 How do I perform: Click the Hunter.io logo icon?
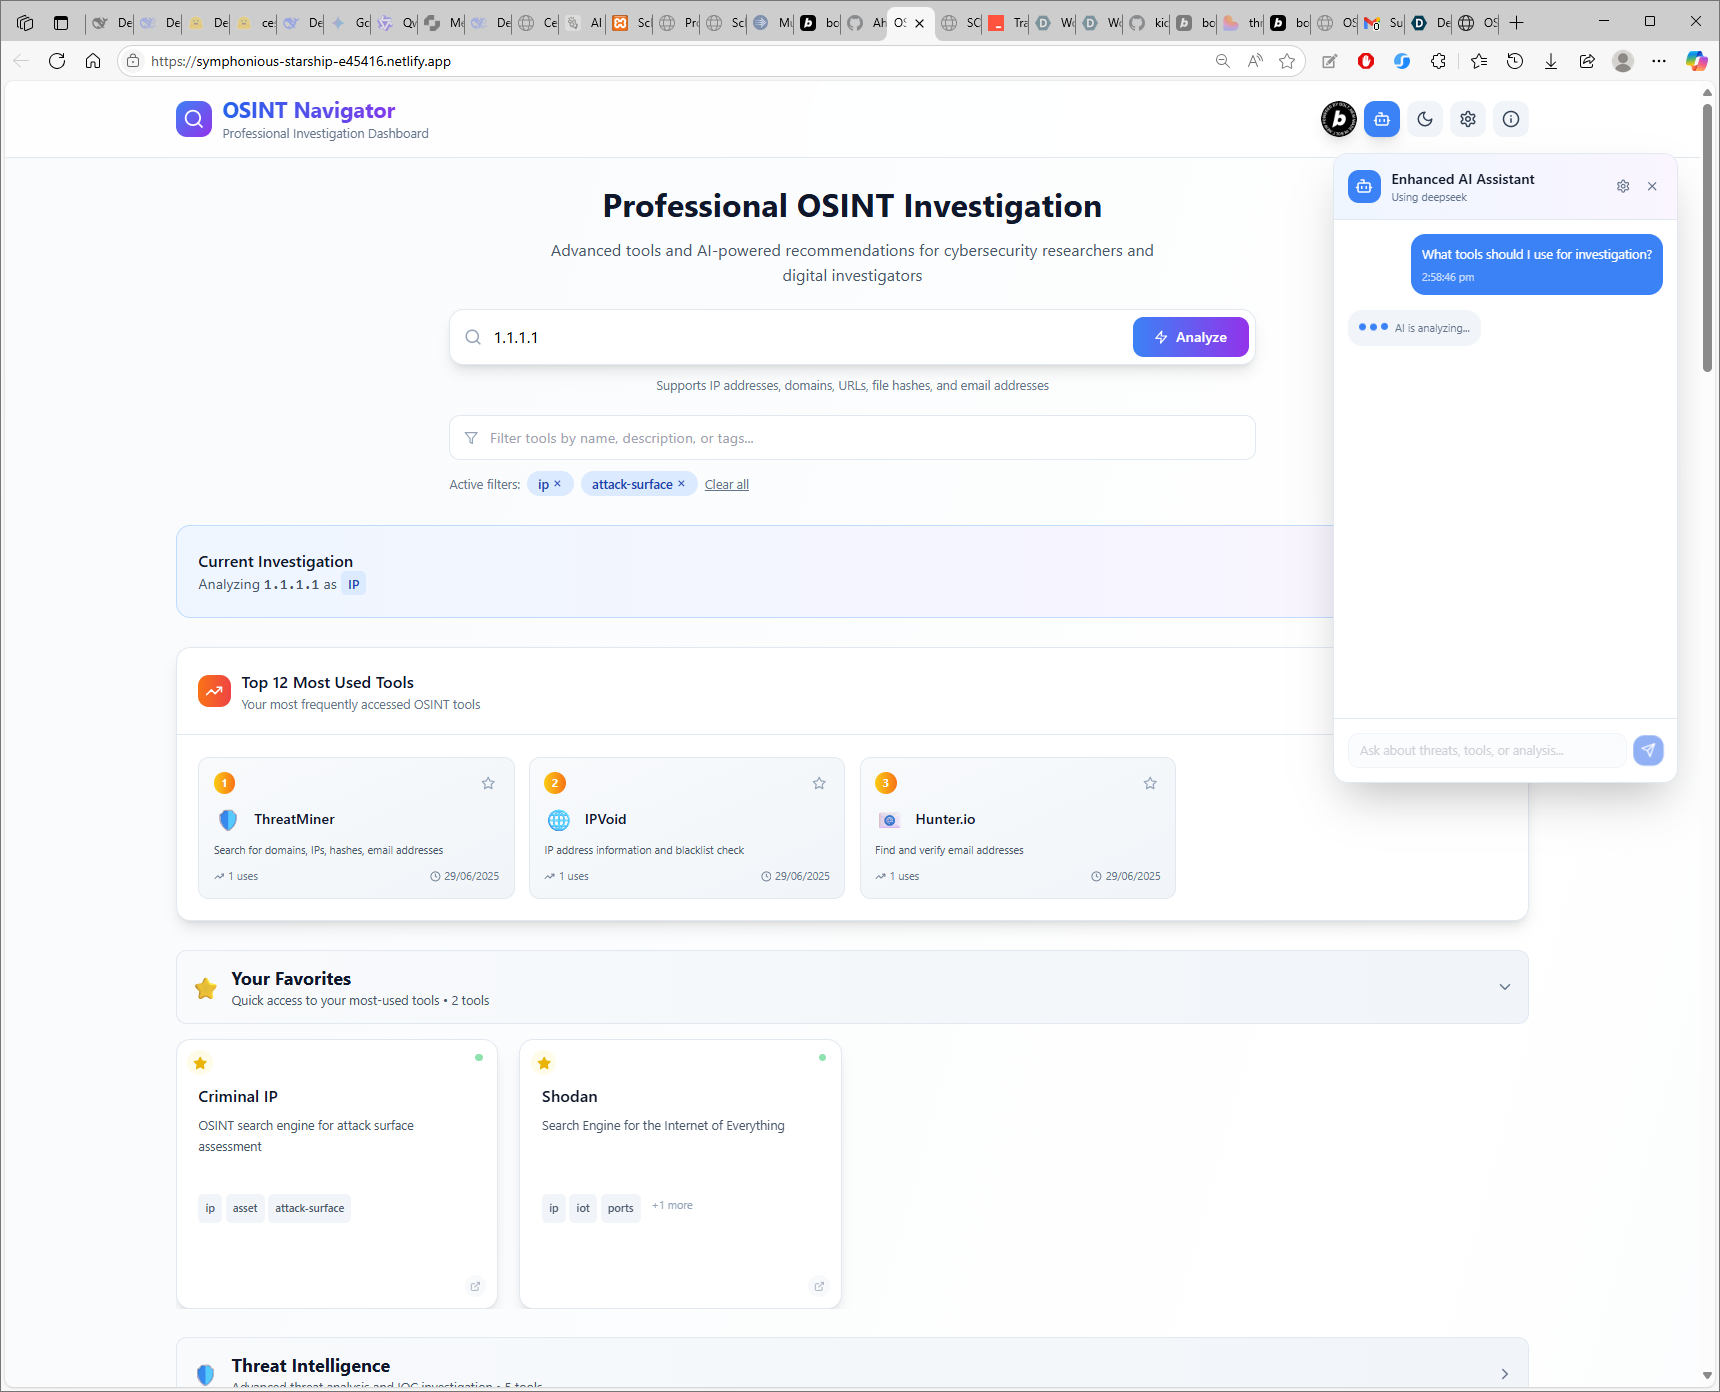click(889, 820)
